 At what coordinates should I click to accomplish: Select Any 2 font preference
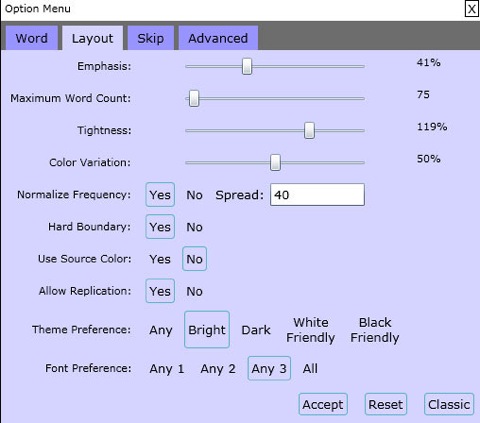tap(218, 369)
